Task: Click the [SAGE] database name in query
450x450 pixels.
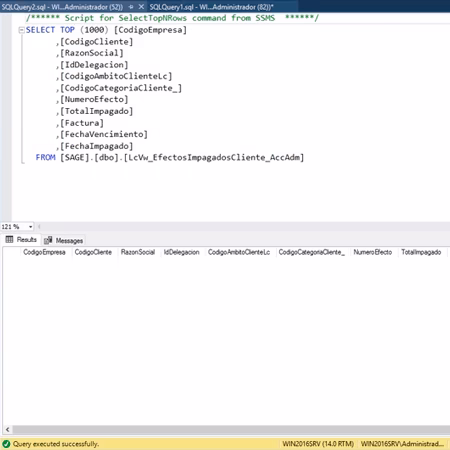Action: pos(75,157)
